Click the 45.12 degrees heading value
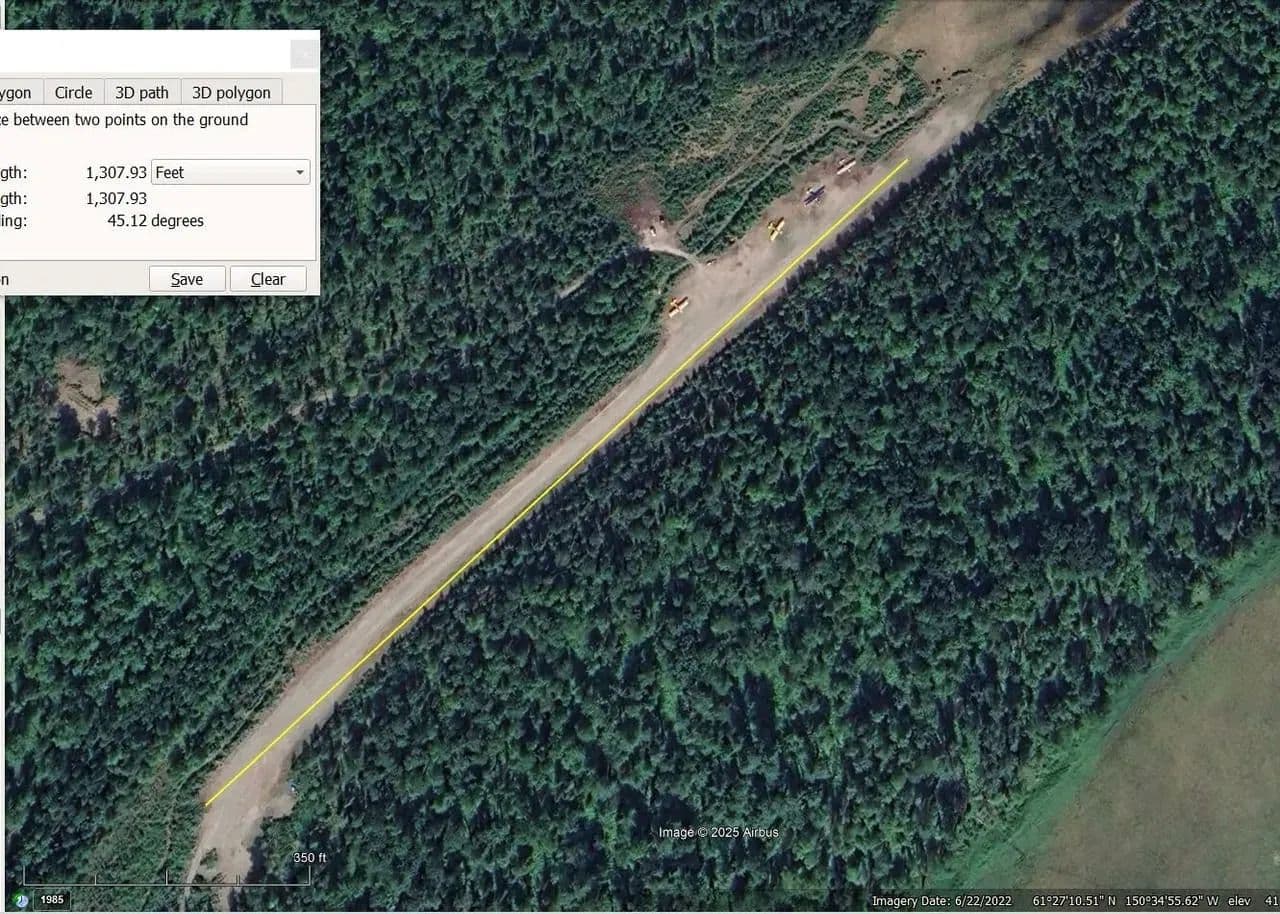 [x=156, y=220]
